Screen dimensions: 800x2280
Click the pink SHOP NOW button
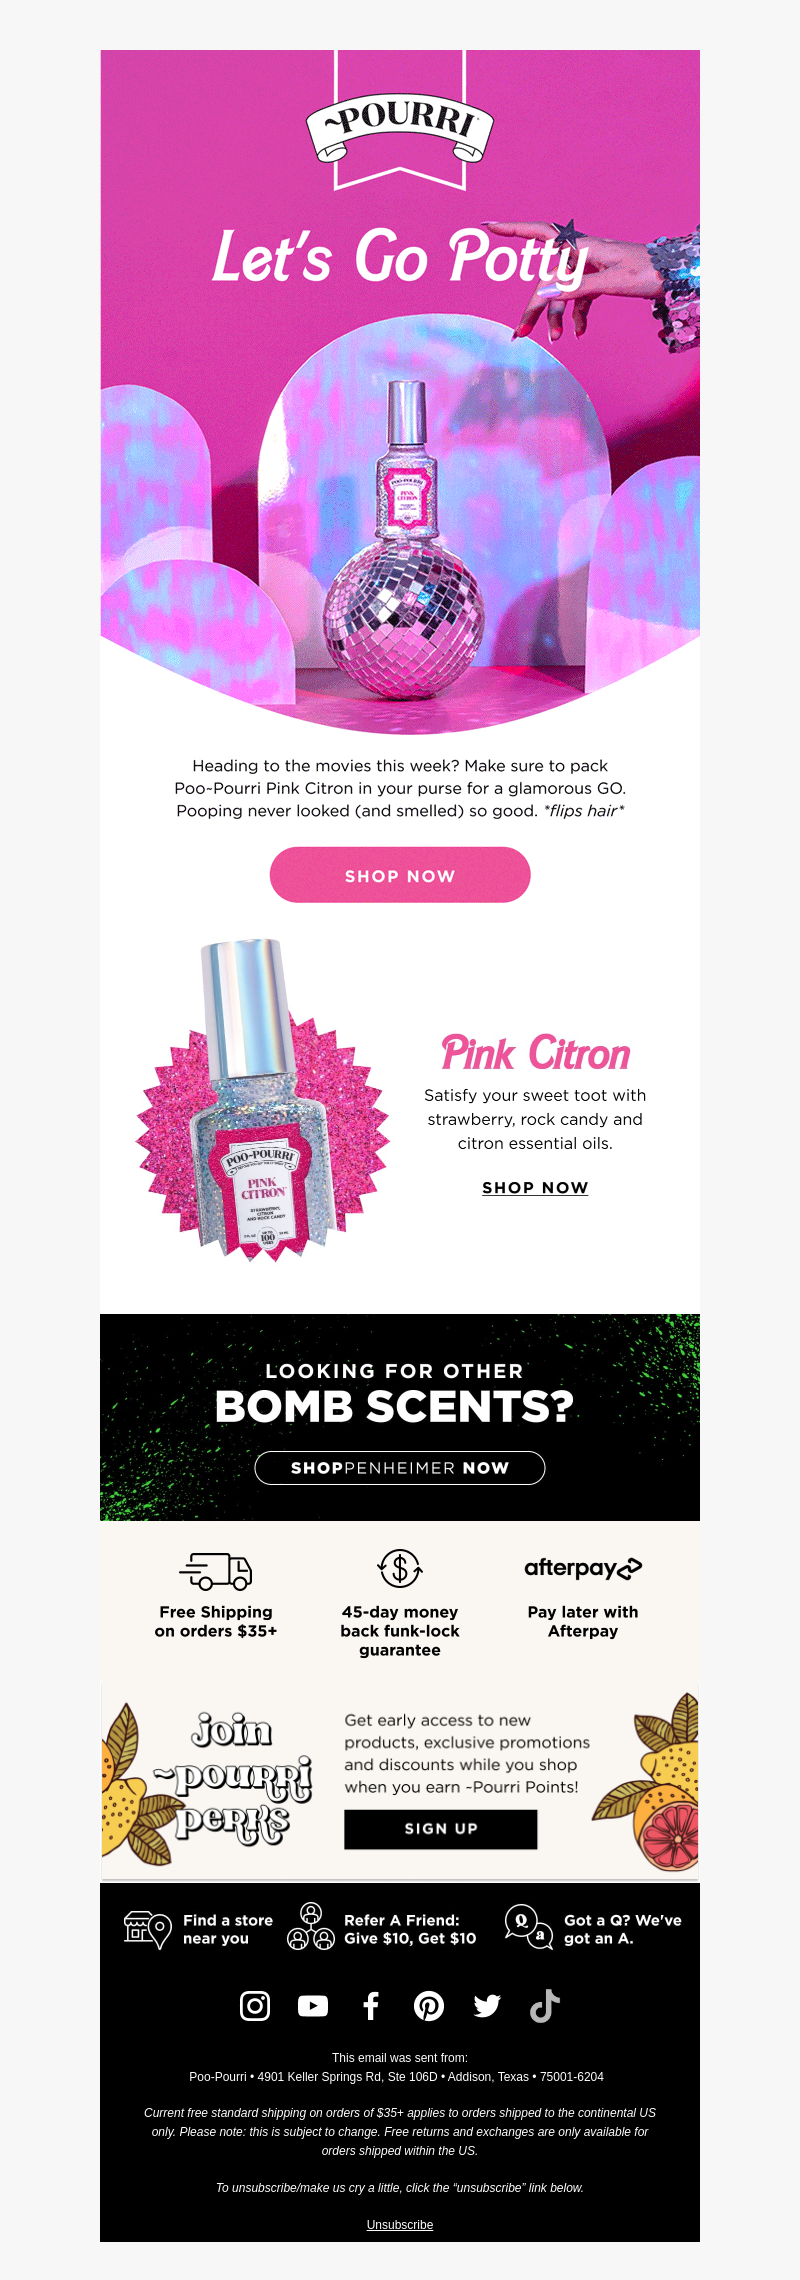400,875
